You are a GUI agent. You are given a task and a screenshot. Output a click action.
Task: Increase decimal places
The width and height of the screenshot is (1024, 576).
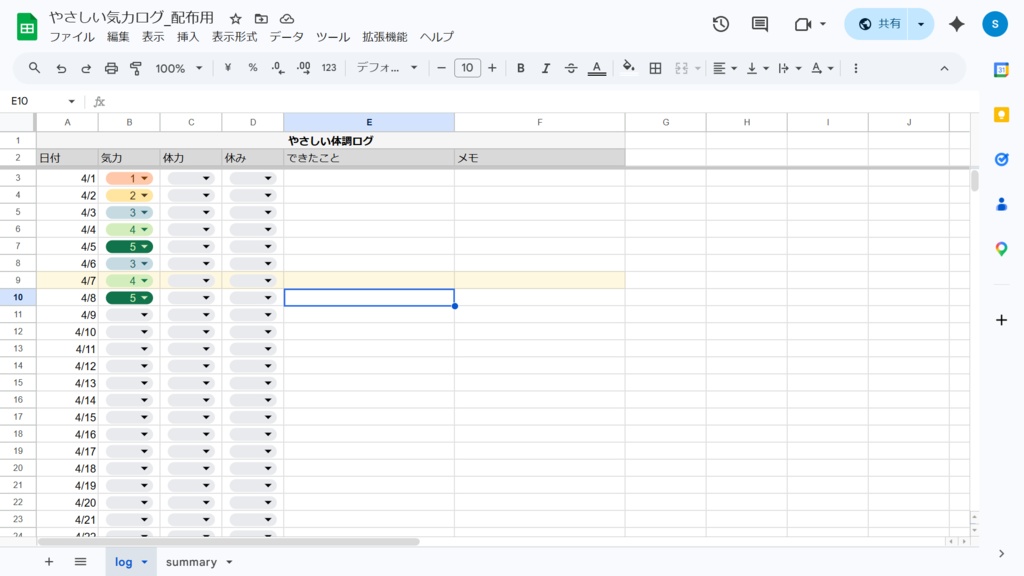point(303,68)
